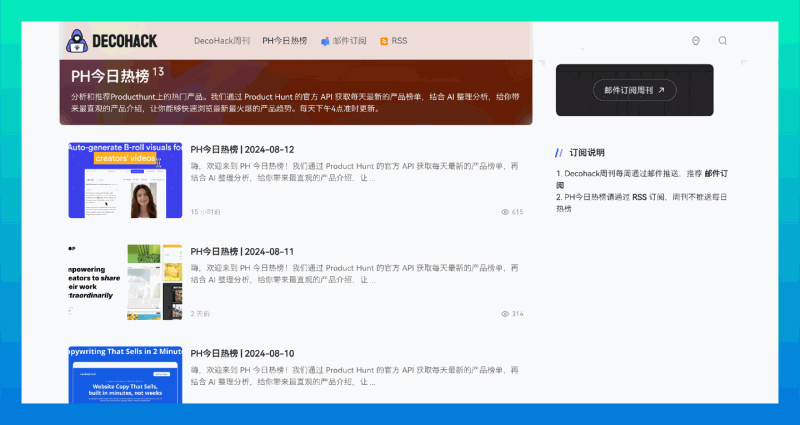
Task: Click the orange RSS feed icon
Action: (x=384, y=41)
